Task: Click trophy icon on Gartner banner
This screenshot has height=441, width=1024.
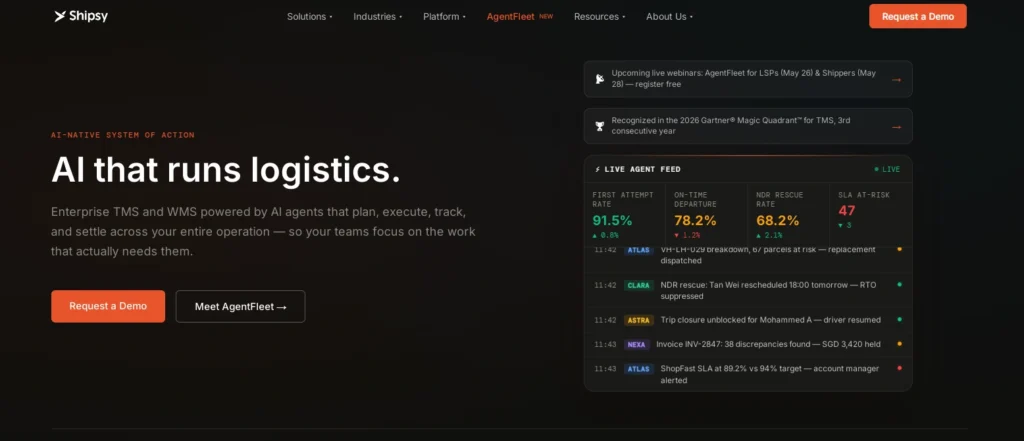Action: [600, 126]
